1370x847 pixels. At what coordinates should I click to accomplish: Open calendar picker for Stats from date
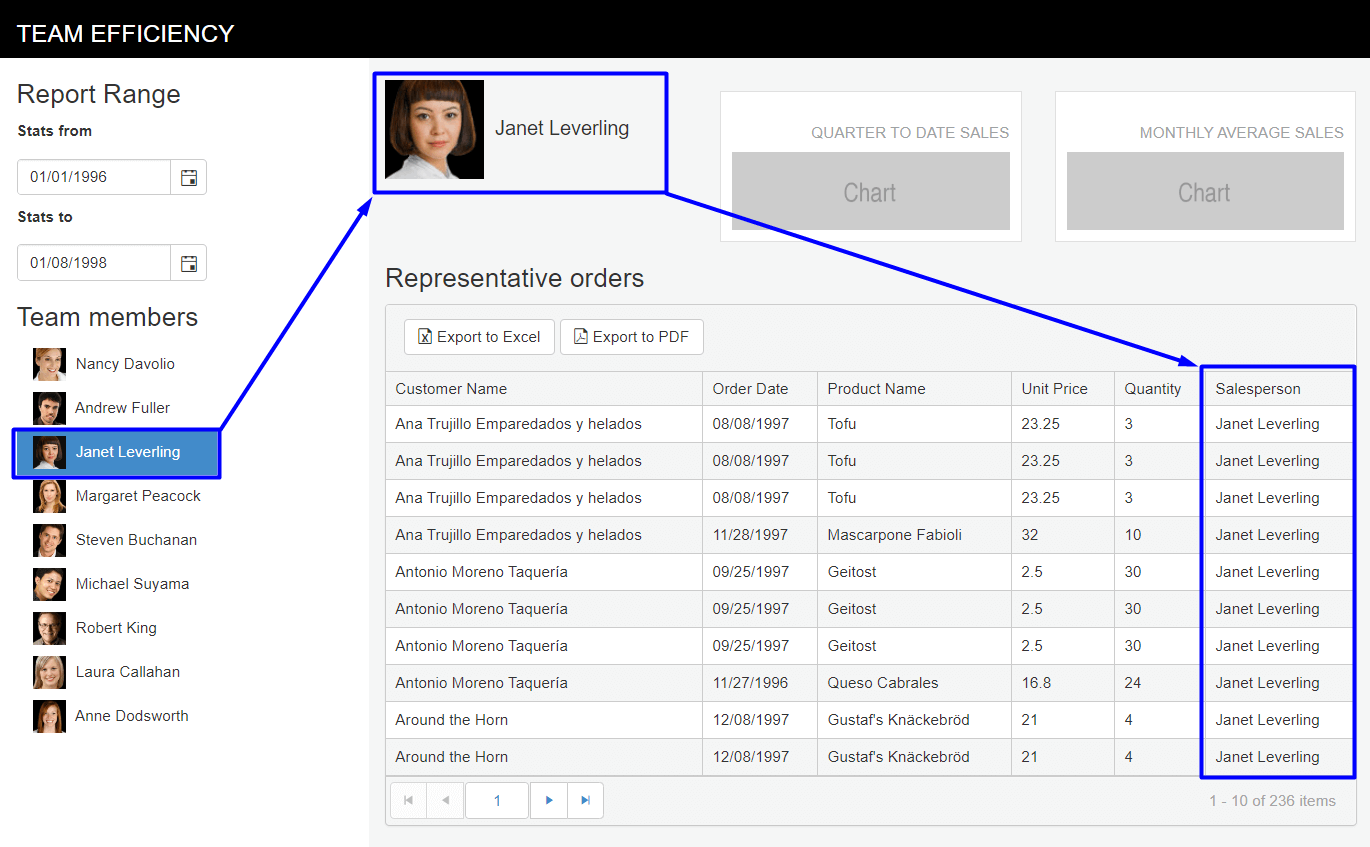coord(188,177)
